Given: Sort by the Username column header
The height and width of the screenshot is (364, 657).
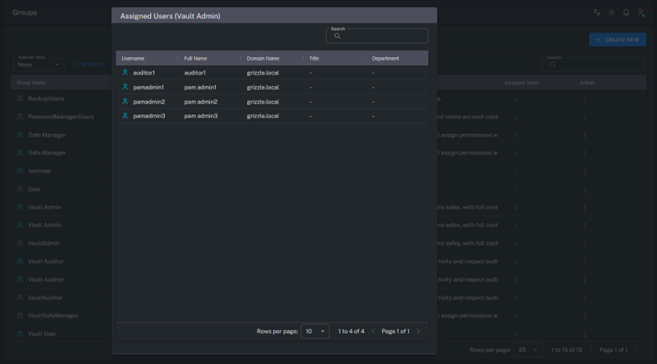Looking at the screenshot, I should (133, 58).
